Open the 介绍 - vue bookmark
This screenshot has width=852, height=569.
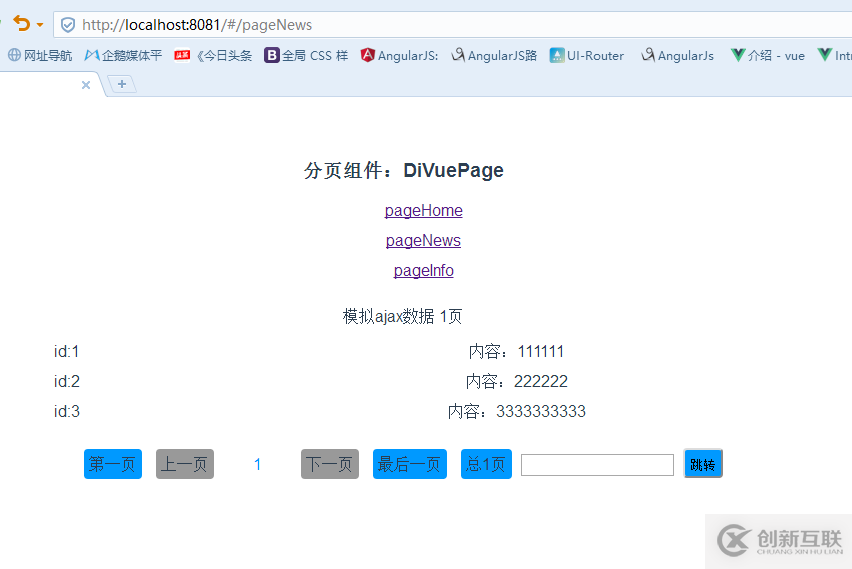coord(768,55)
